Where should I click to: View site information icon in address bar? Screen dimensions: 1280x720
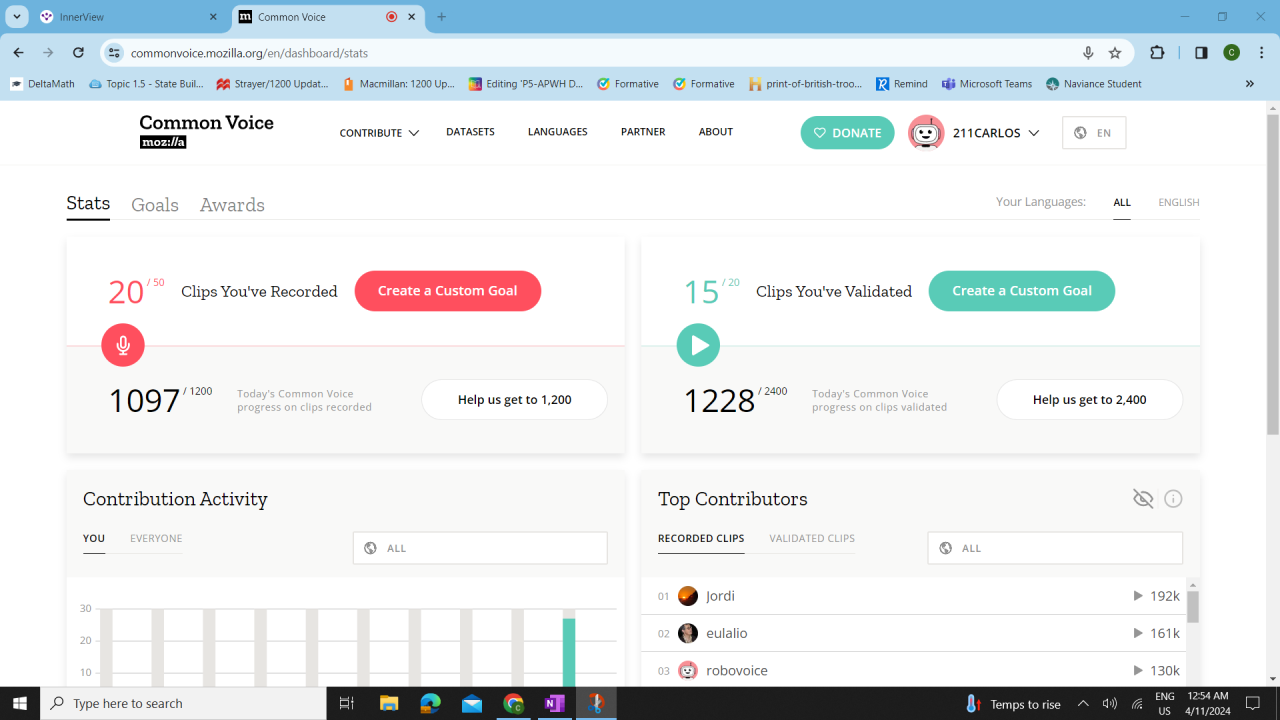tap(114, 53)
